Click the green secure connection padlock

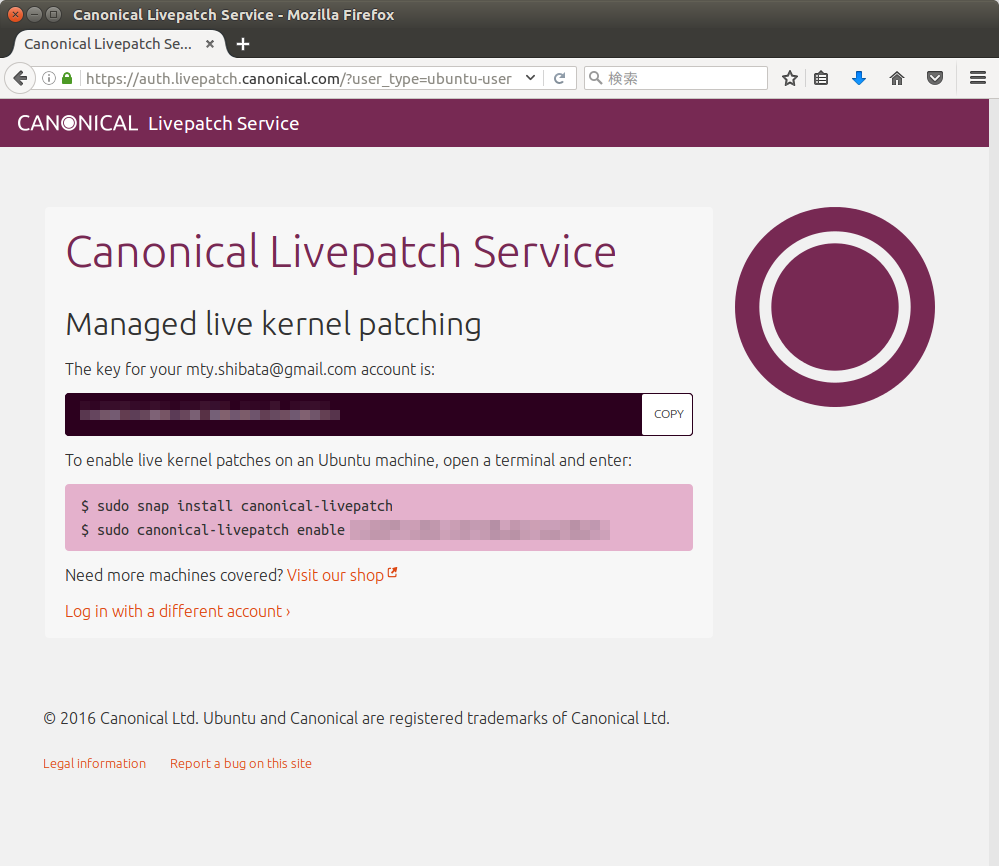point(67,78)
